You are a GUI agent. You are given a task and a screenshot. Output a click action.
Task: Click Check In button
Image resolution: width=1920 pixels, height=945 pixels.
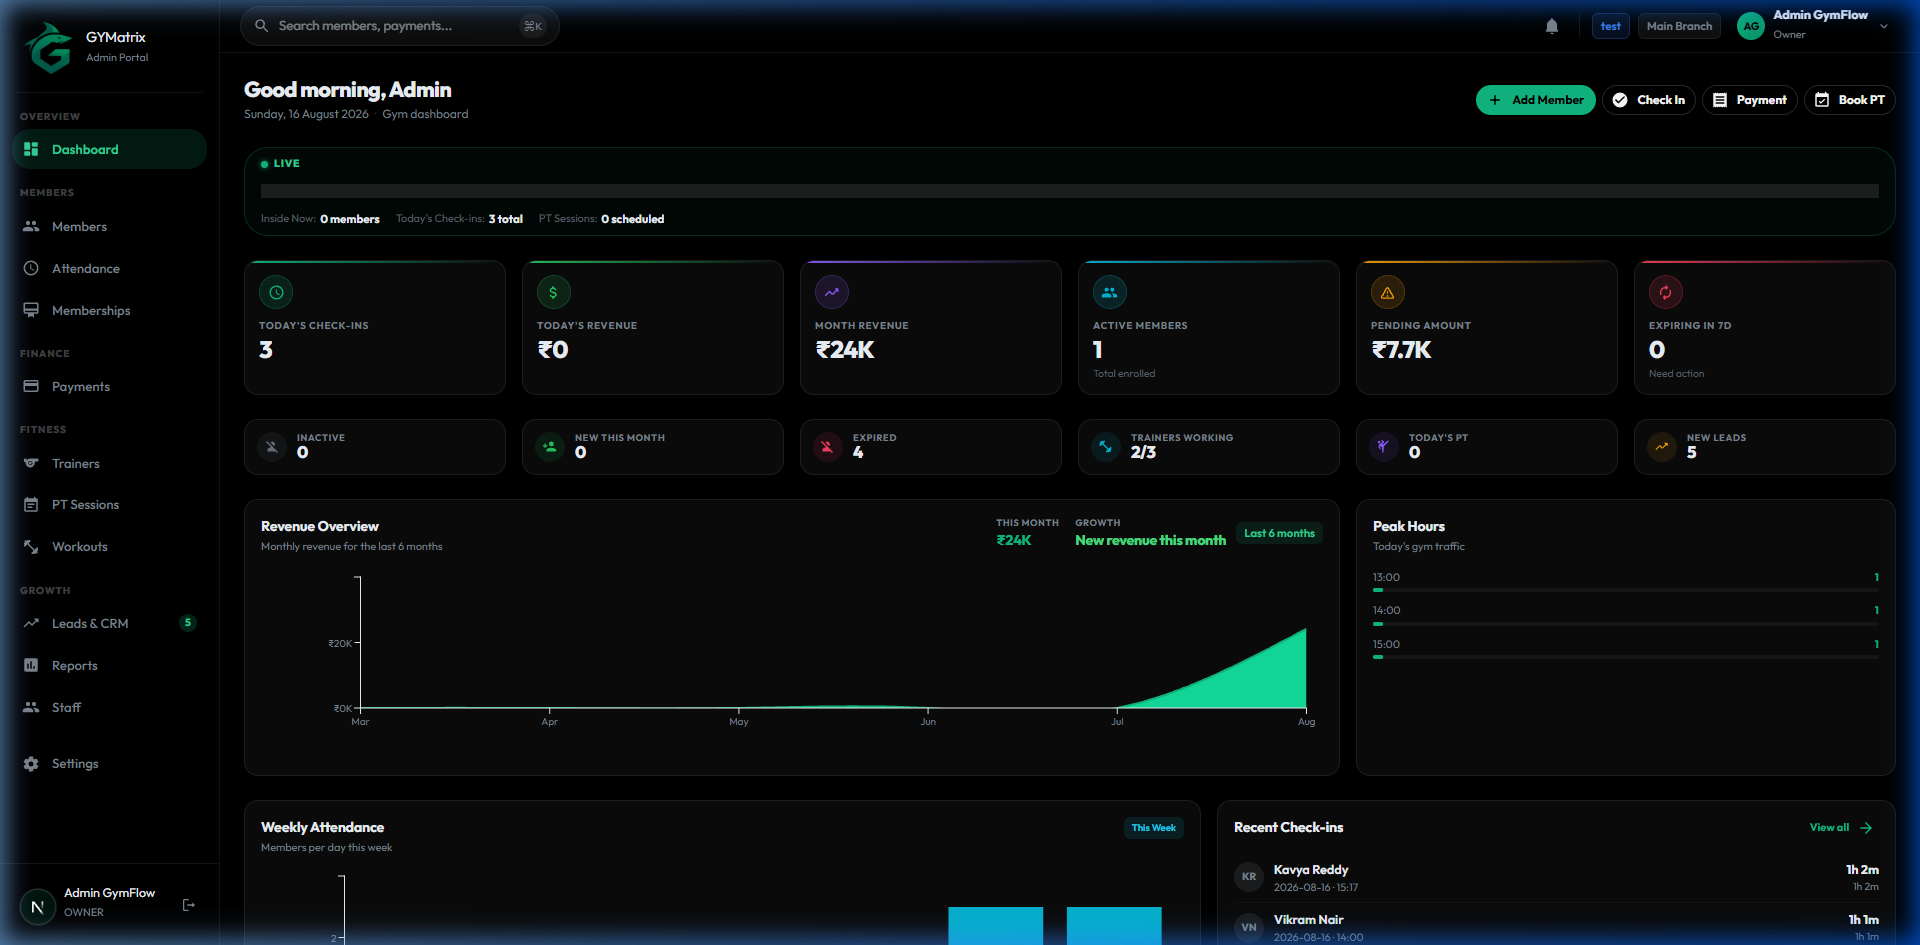pos(1648,100)
